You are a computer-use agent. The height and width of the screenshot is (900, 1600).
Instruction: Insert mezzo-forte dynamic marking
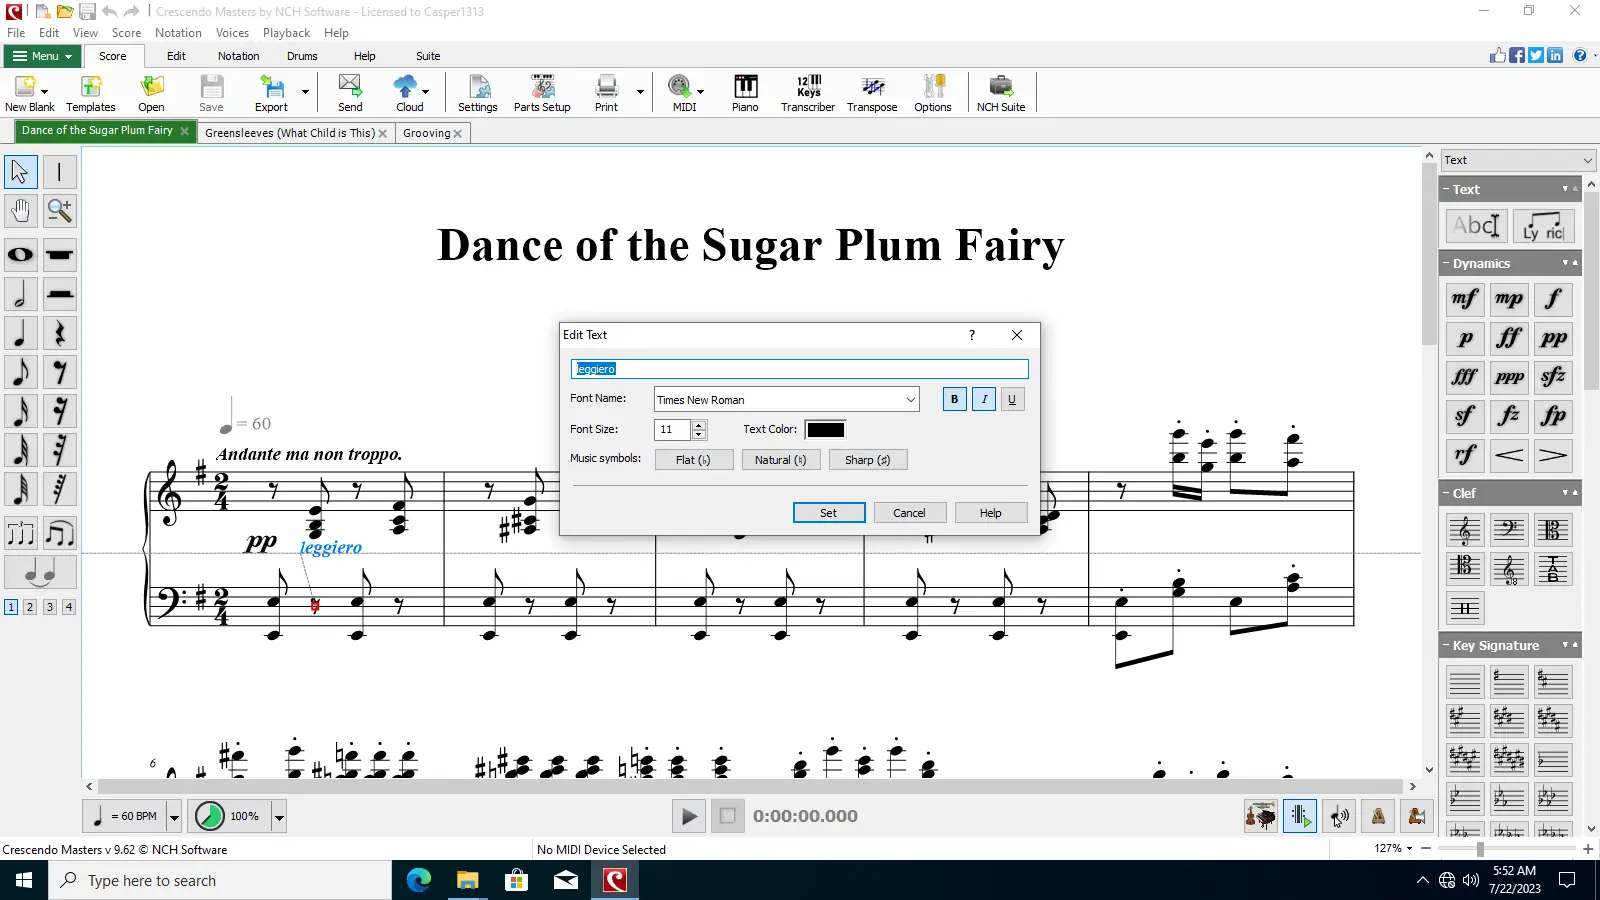1465,299
